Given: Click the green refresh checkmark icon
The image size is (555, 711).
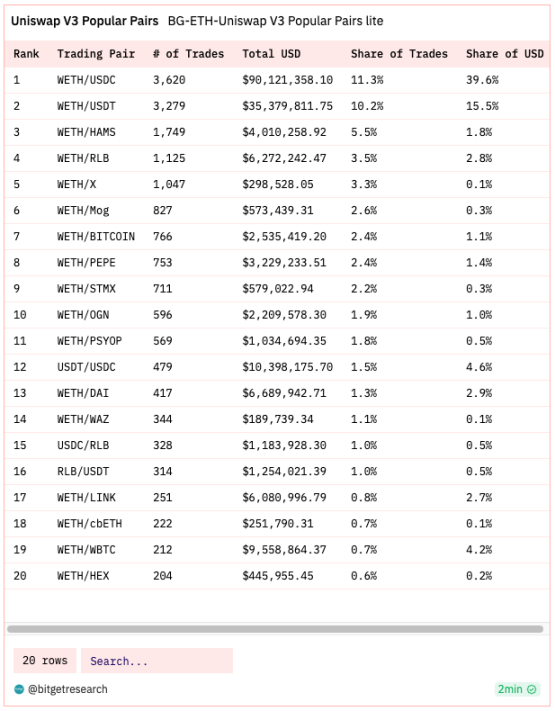Looking at the screenshot, I should pyautogui.click(x=532, y=689).
